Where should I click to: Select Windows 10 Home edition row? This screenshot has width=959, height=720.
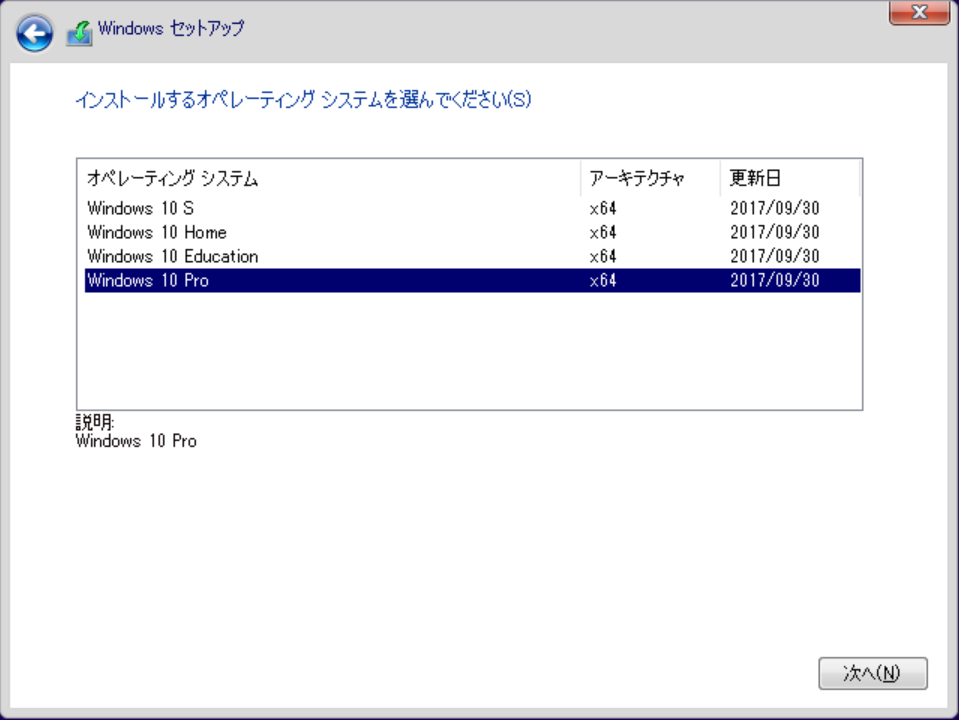(472, 232)
